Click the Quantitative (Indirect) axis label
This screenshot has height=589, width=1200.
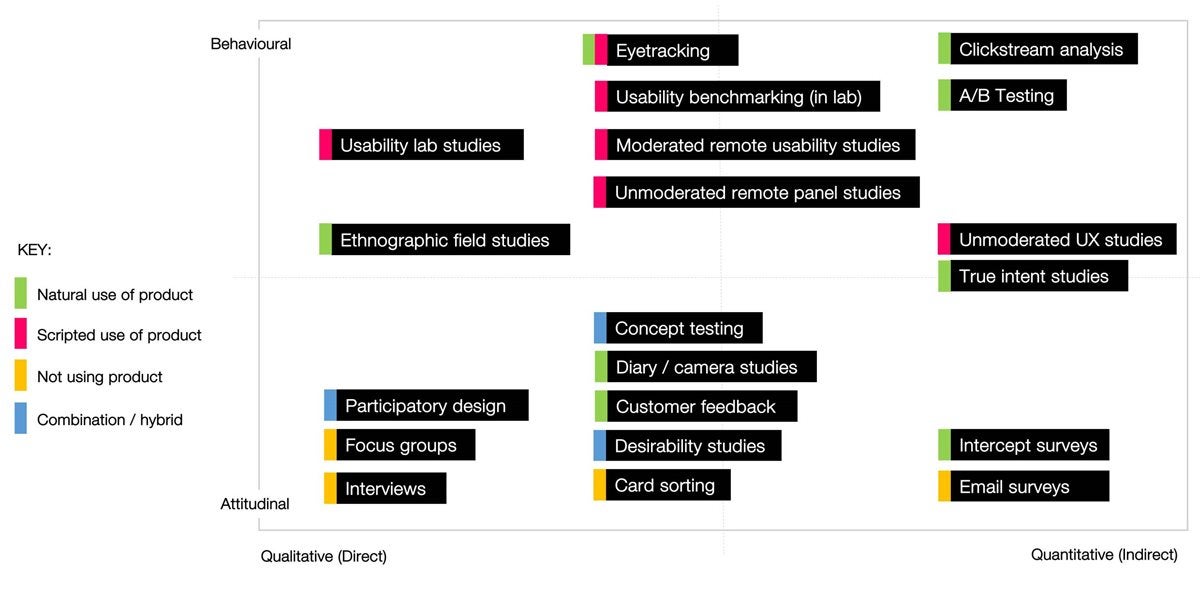[1104, 554]
